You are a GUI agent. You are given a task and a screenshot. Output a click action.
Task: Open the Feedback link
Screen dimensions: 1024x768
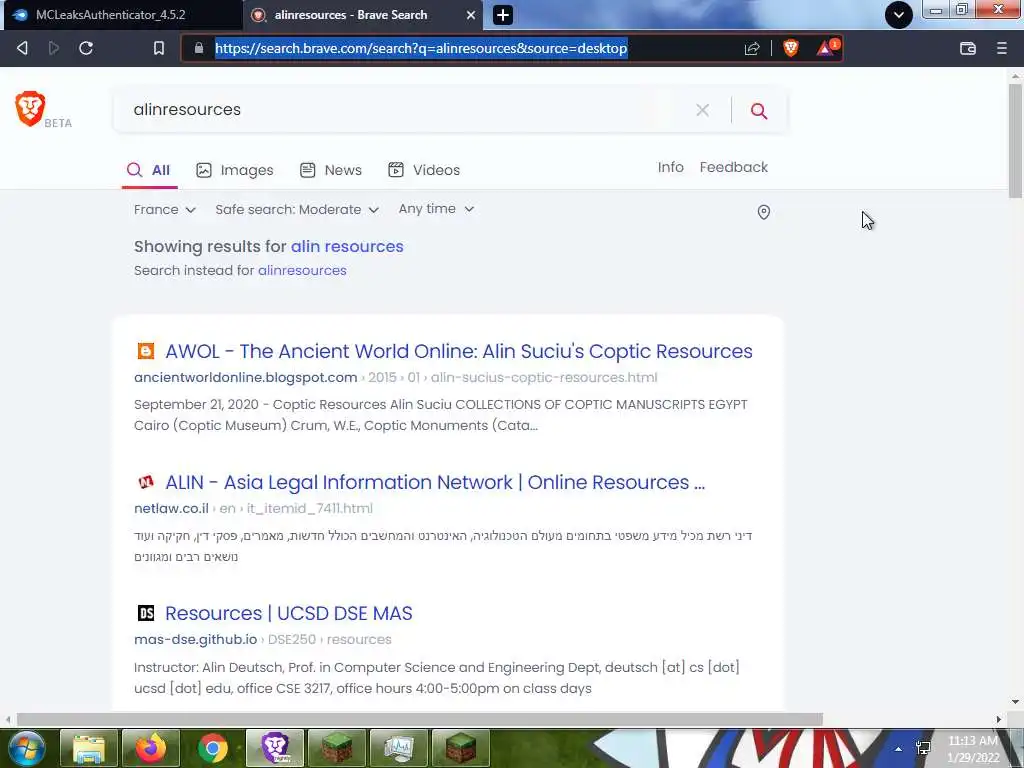point(733,167)
